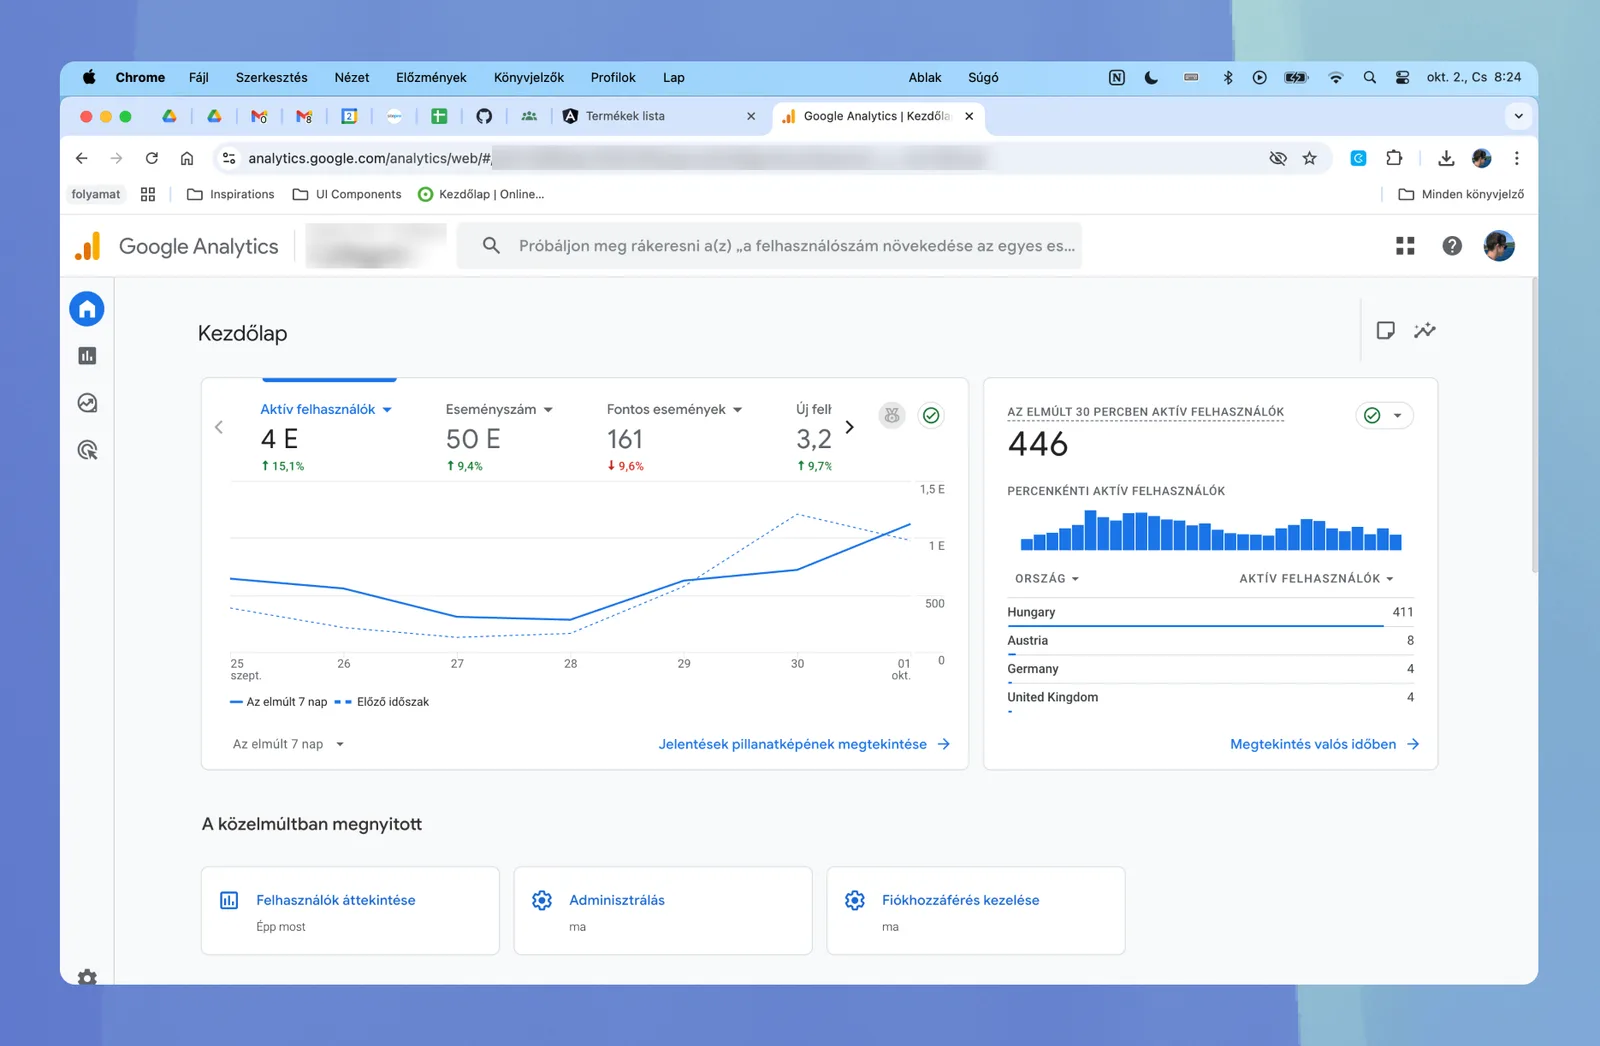Image resolution: width=1600 pixels, height=1046 pixels.
Task: Open the Home icon in Analytics sidebar
Action: click(x=87, y=308)
